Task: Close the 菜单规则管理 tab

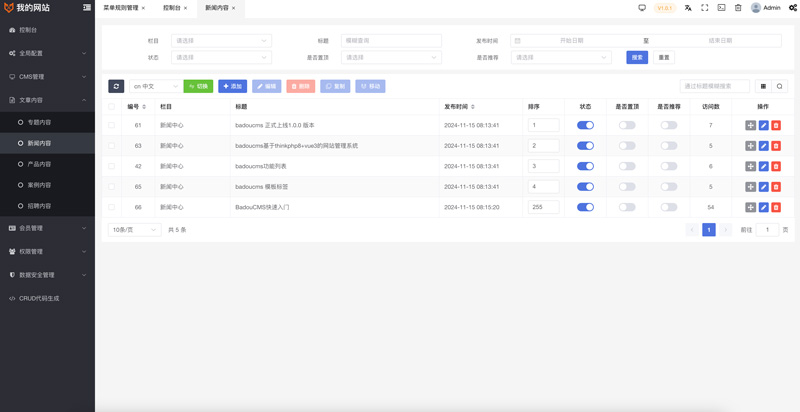Action: pos(143,8)
